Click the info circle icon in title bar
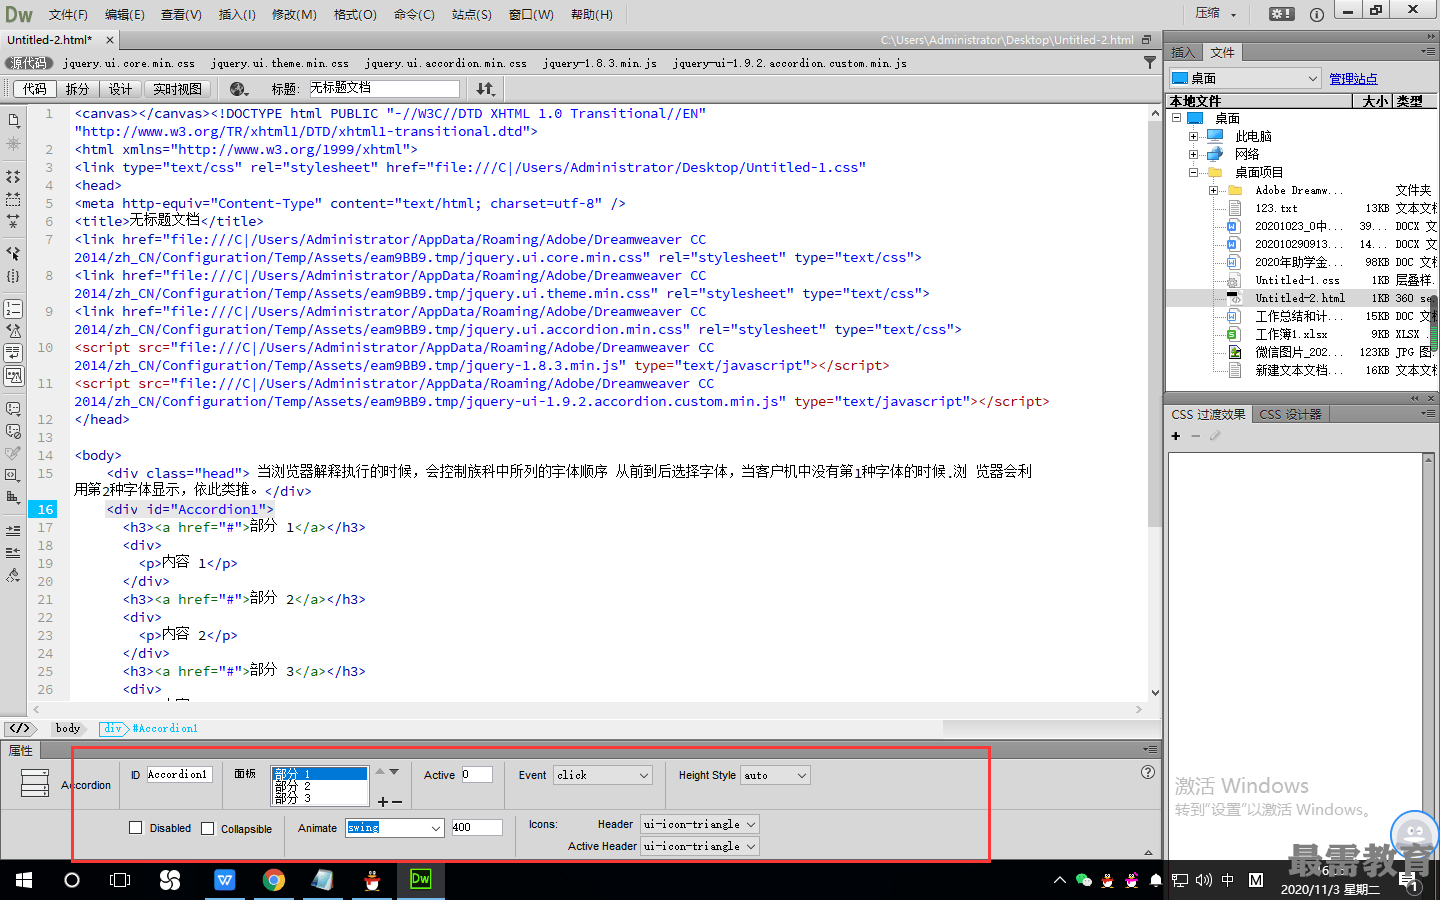Screen dimensions: 1440x900 1317,14
